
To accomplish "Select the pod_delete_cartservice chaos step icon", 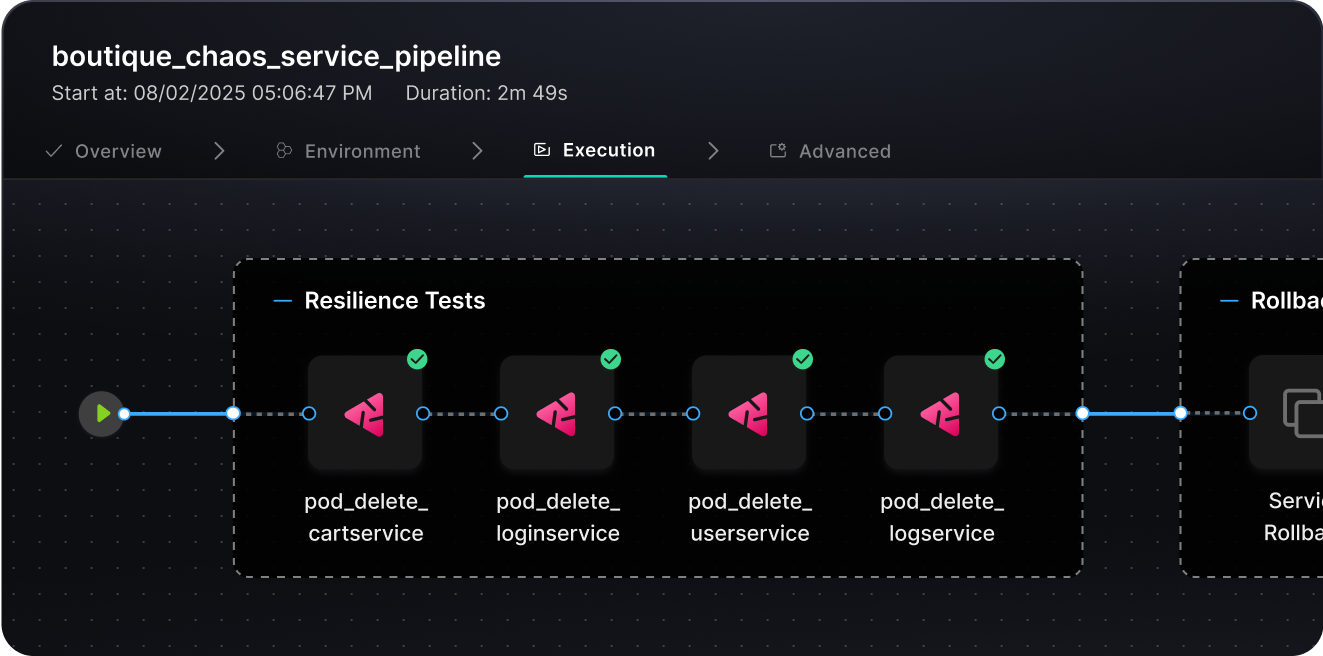I will 365,413.
